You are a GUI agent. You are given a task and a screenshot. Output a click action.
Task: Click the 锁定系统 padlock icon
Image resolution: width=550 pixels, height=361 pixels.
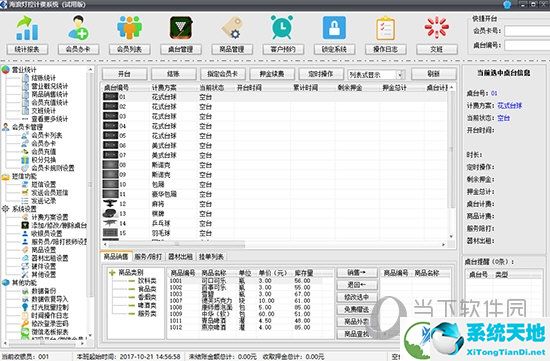[x=334, y=28]
